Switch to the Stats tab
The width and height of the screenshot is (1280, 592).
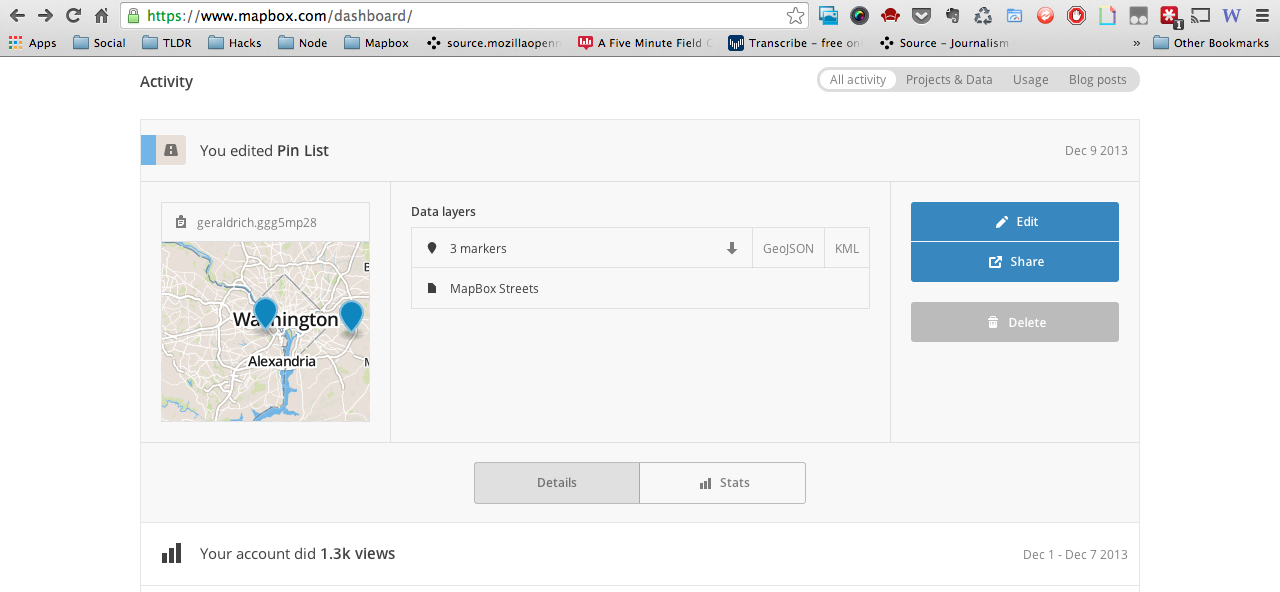(723, 483)
